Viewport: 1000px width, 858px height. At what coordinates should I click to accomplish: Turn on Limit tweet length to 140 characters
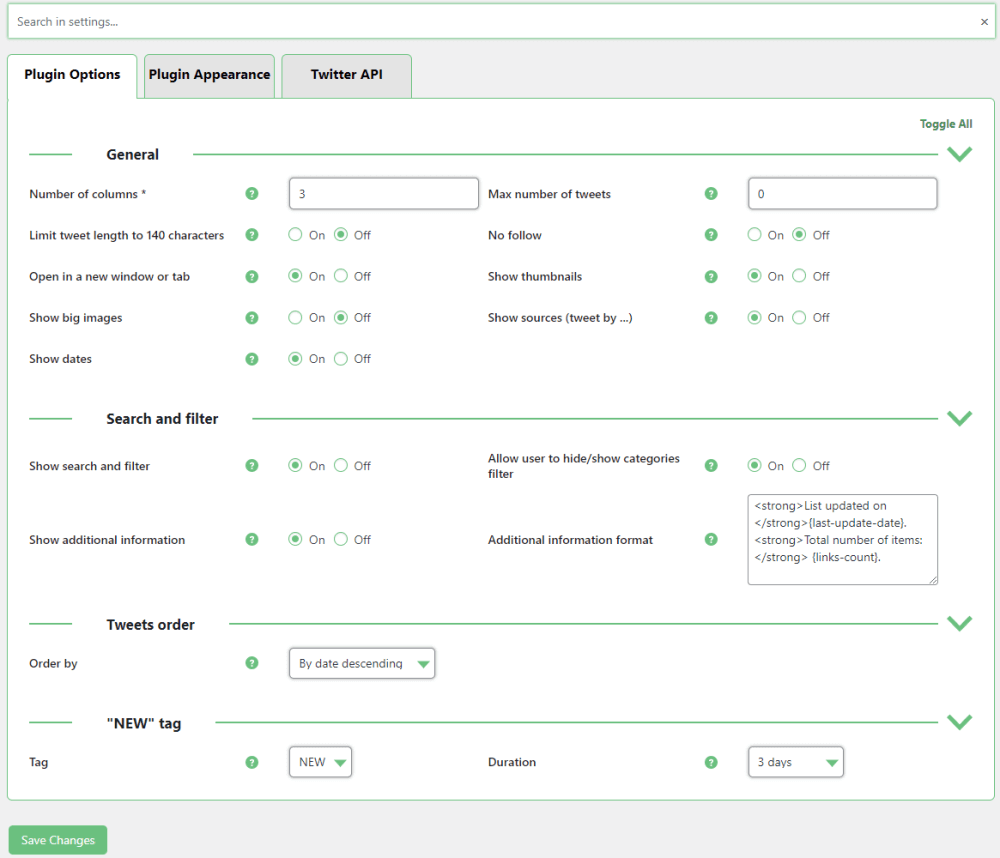point(296,235)
